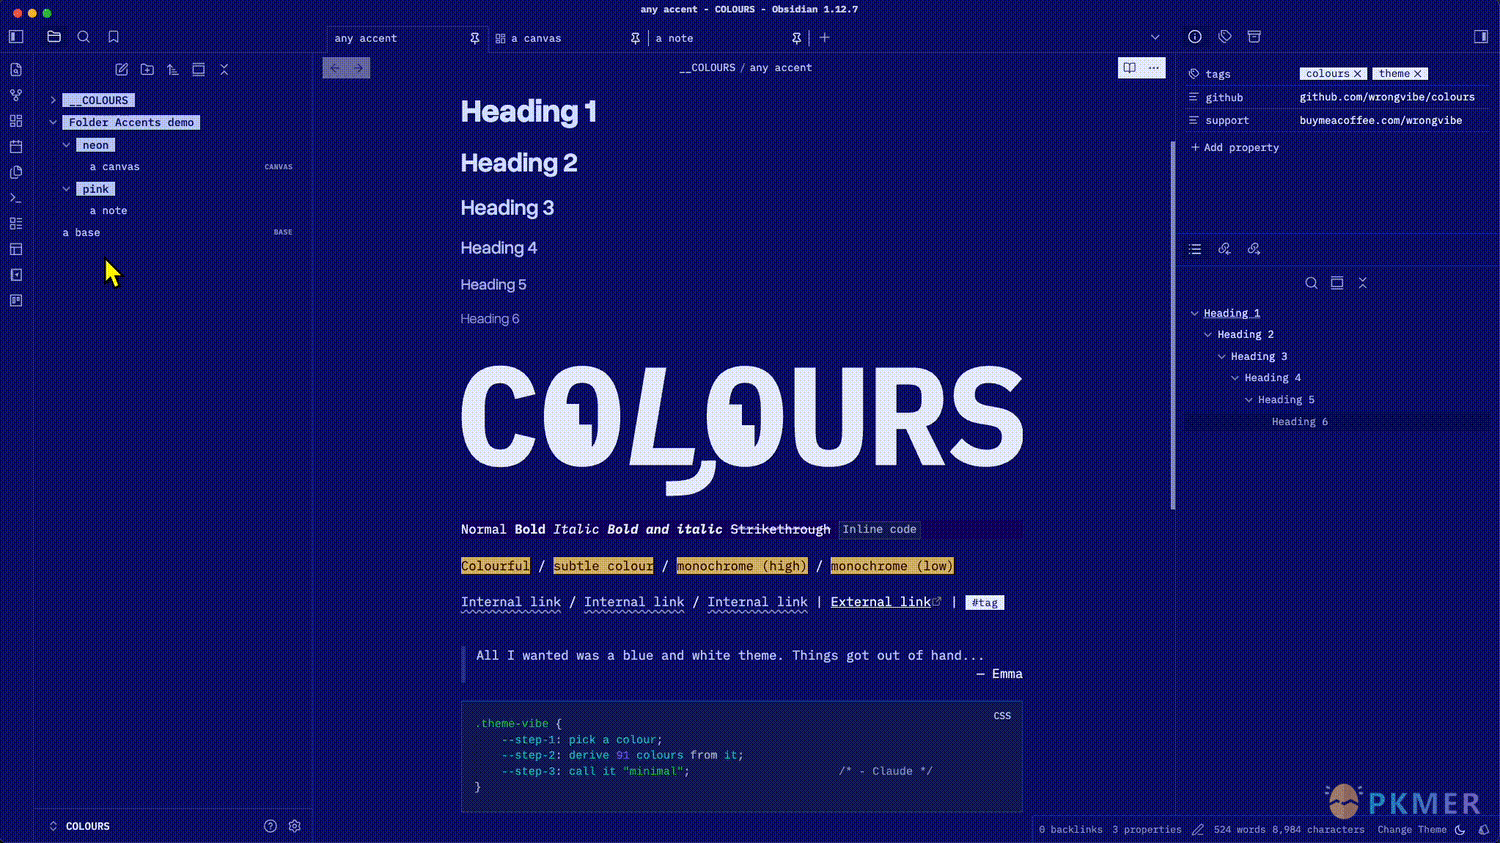Open the archive box tab in right sidebar

point(1254,37)
